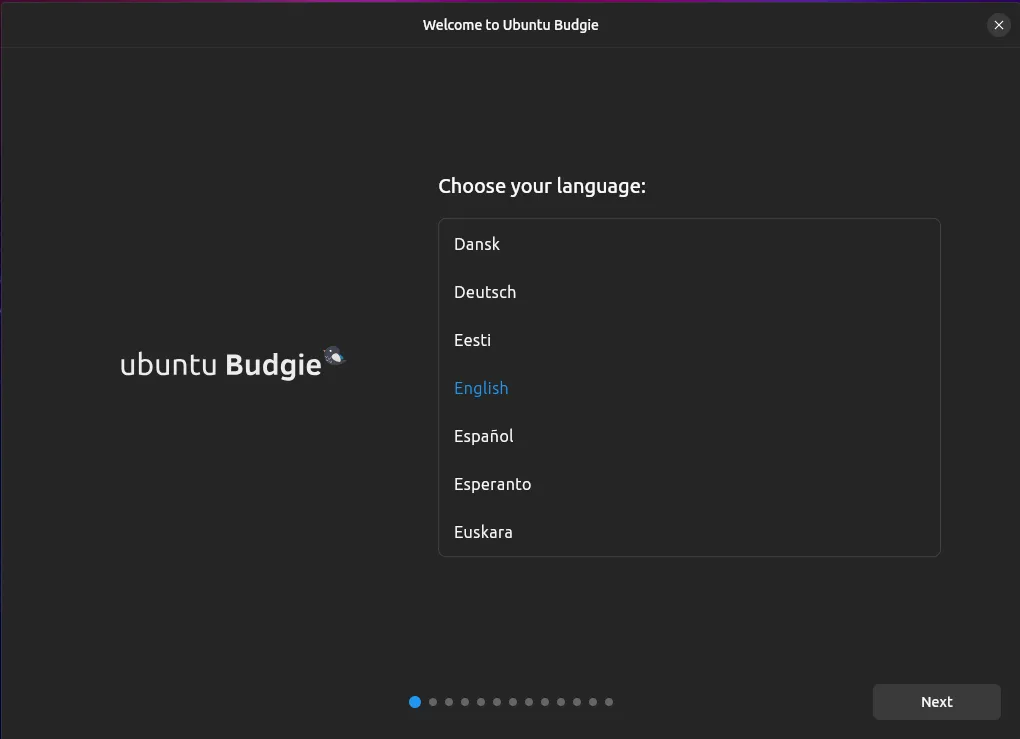
Task: Click the budgie bird logo icon
Action: point(335,356)
